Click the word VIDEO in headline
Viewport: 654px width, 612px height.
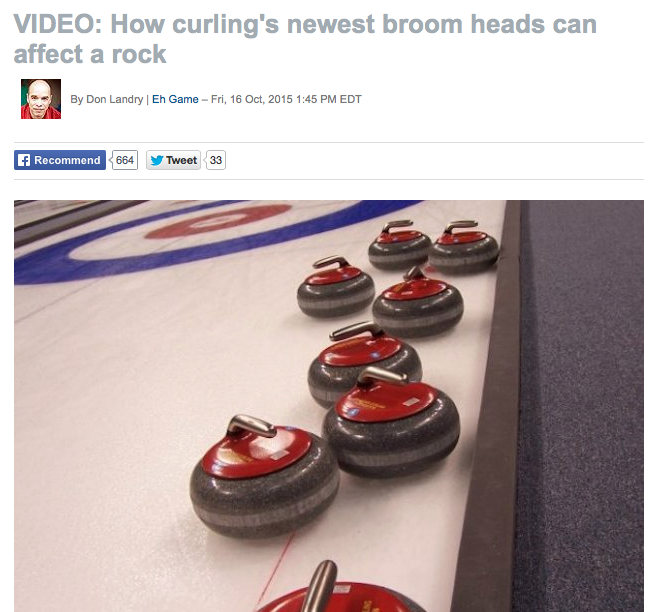[x=58, y=24]
